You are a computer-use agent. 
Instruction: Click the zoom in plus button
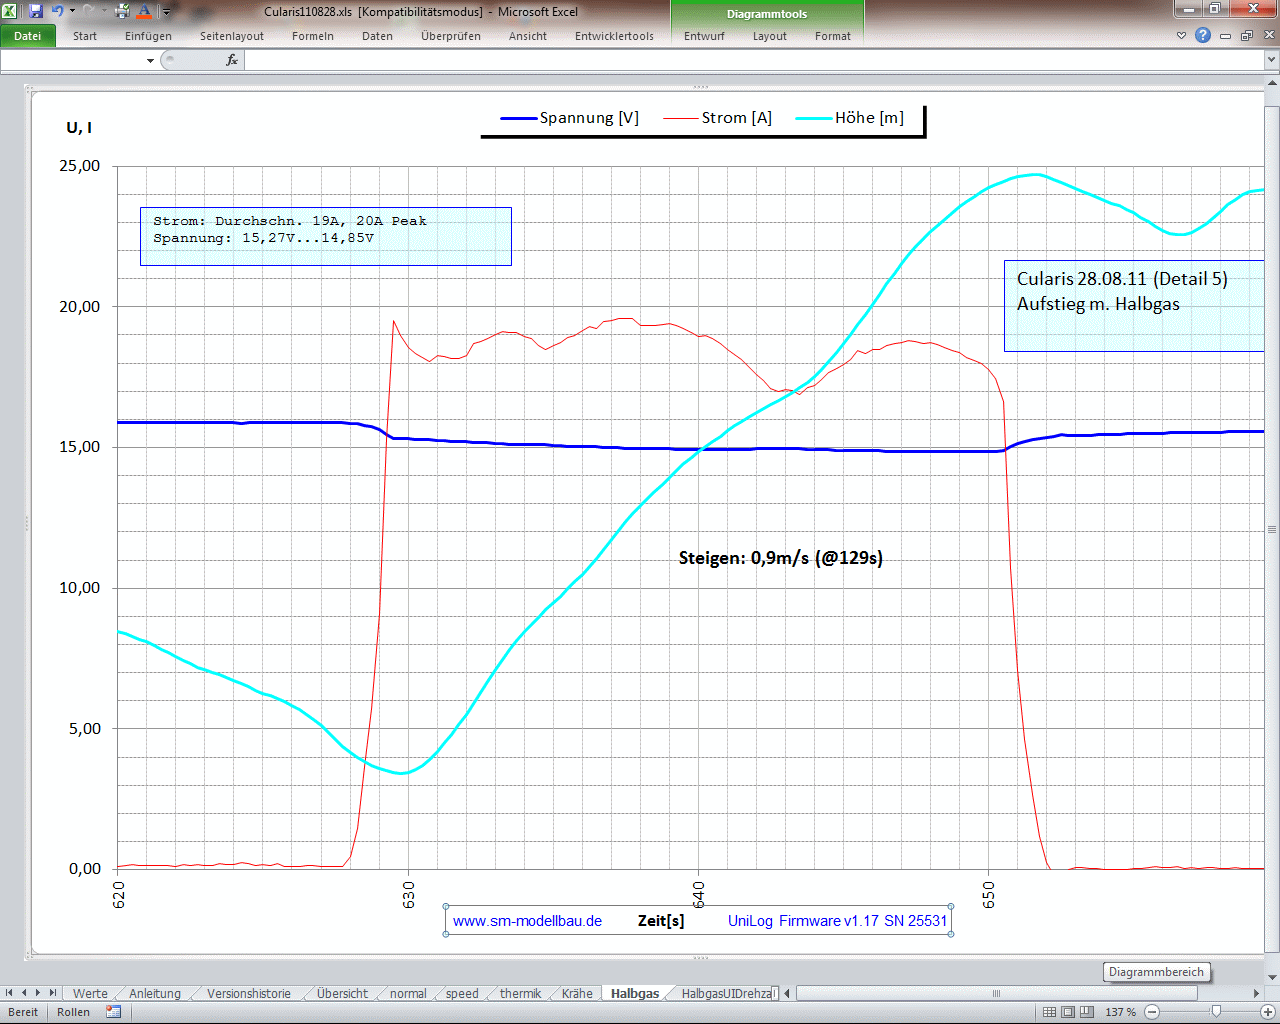1269,1012
